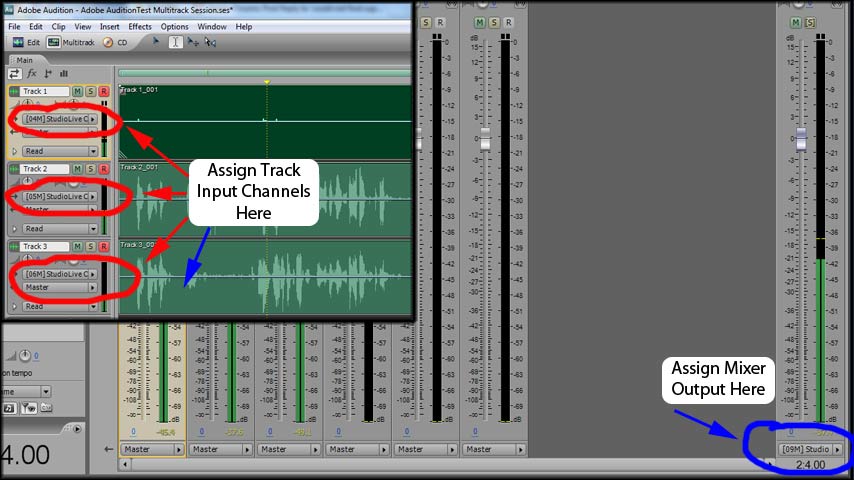Click the Track 1 name field

(x=45, y=91)
